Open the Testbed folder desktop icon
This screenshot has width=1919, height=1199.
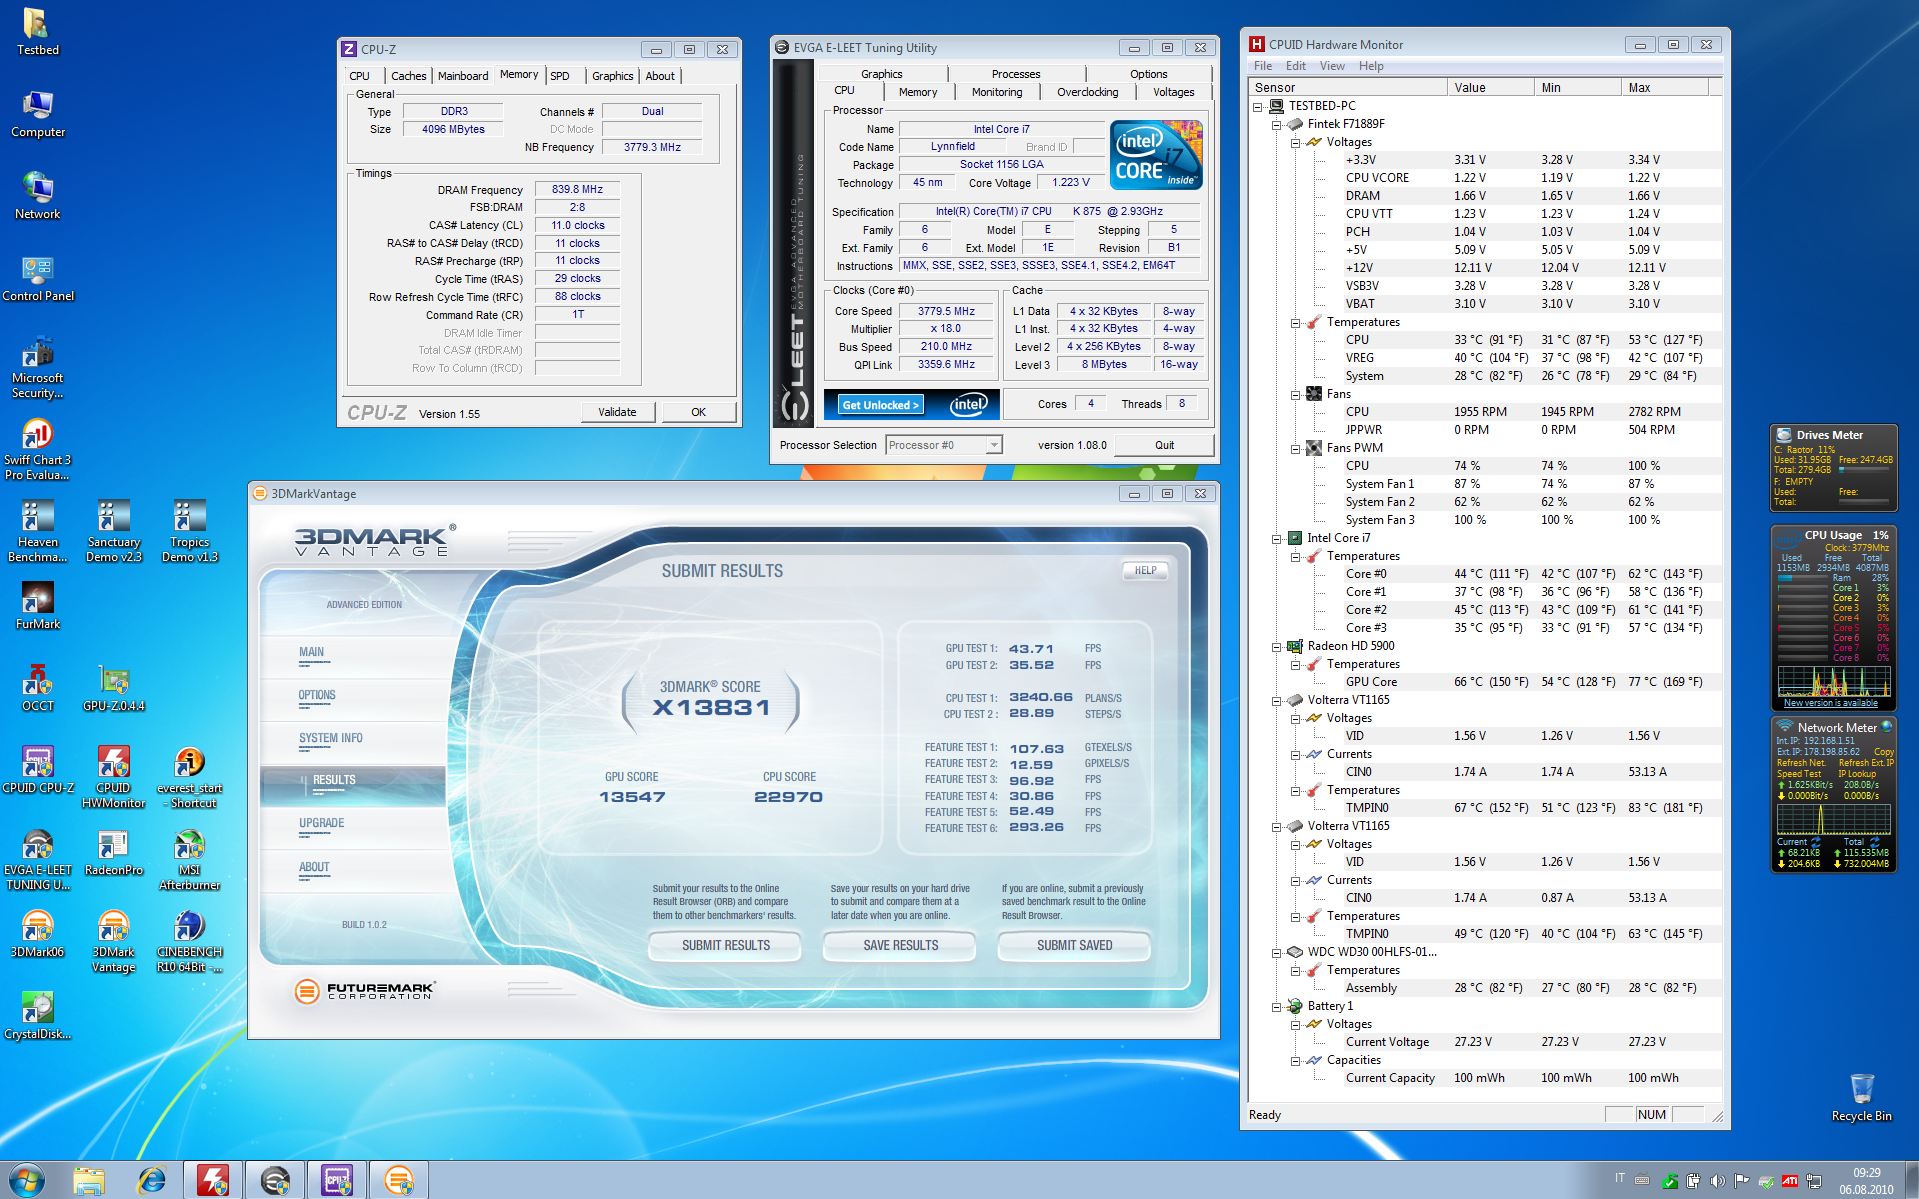click(x=37, y=32)
